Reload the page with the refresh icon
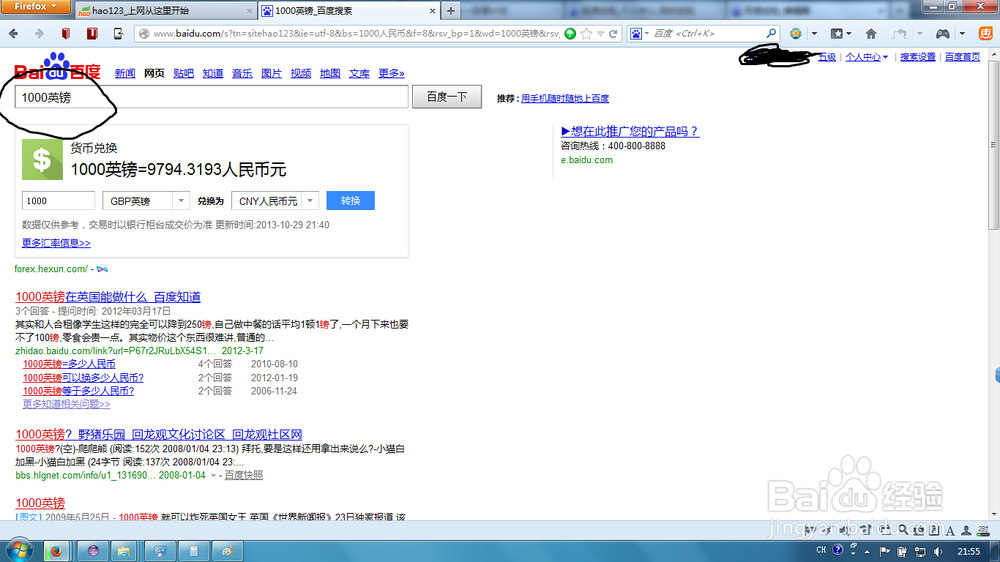The width and height of the screenshot is (1000, 562). point(613,34)
